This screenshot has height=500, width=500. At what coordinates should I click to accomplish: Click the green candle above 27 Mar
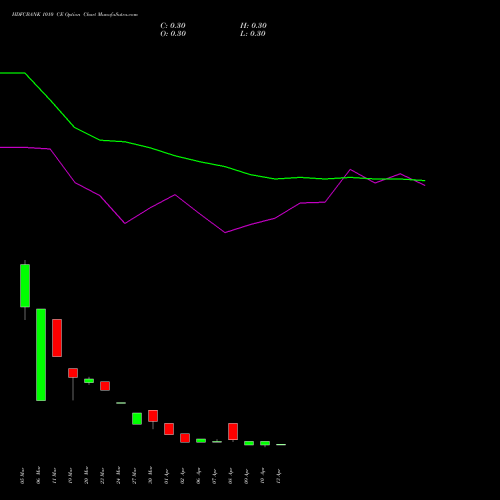[x=137, y=419]
